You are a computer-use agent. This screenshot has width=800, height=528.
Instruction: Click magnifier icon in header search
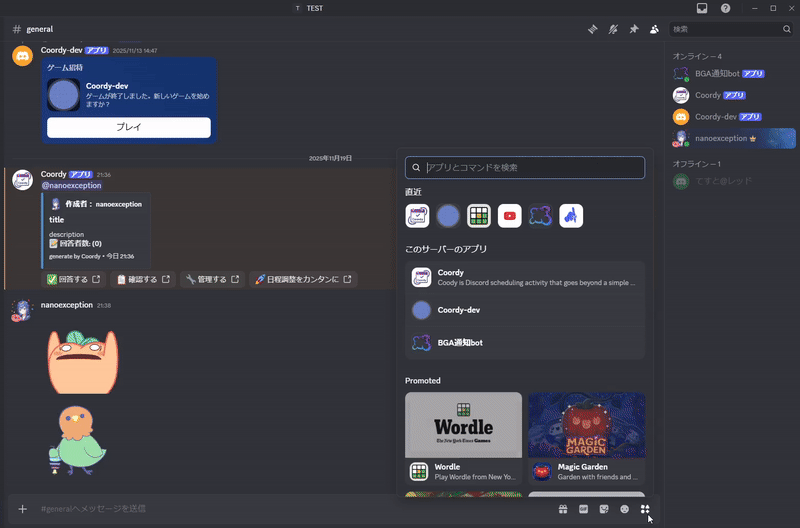(787, 29)
